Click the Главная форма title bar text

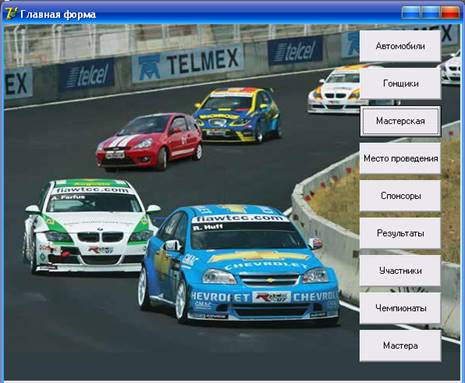[58, 14]
